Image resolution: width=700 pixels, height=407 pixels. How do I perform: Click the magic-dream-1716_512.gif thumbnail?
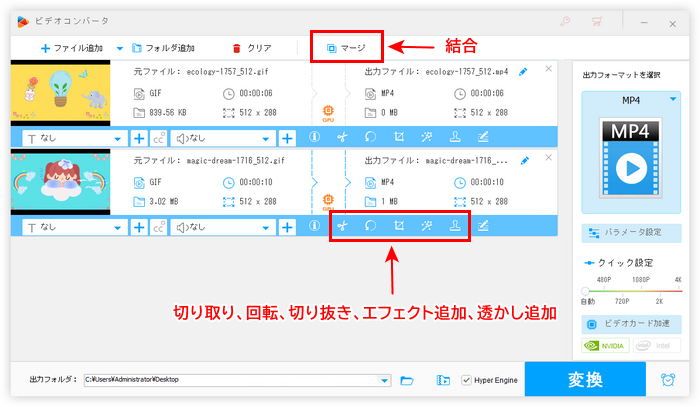pyautogui.click(x=60, y=182)
